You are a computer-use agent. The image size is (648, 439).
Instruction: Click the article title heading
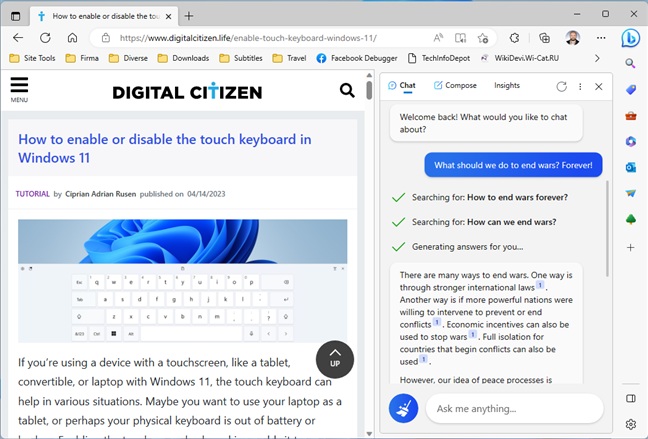click(x=164, y=148)
